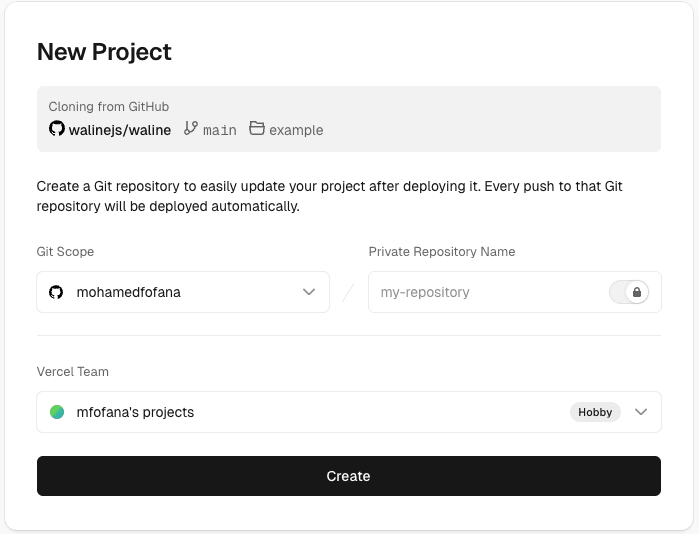Click the example directory name
Screen dimensions: 699x534
tap(296, 130)
